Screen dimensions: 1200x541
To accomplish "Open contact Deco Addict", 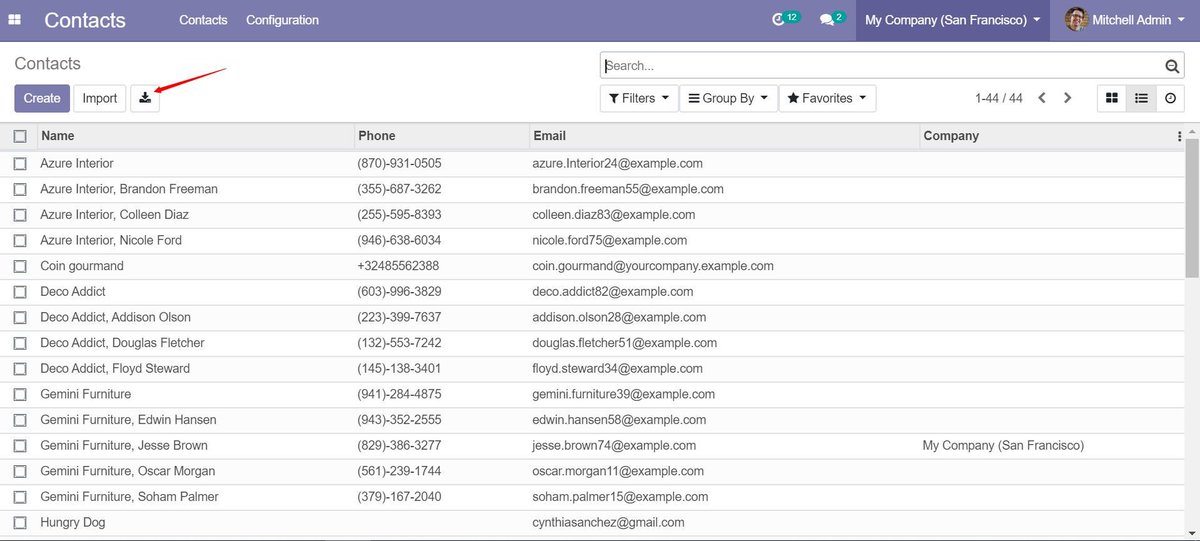I will click(73, 292).
